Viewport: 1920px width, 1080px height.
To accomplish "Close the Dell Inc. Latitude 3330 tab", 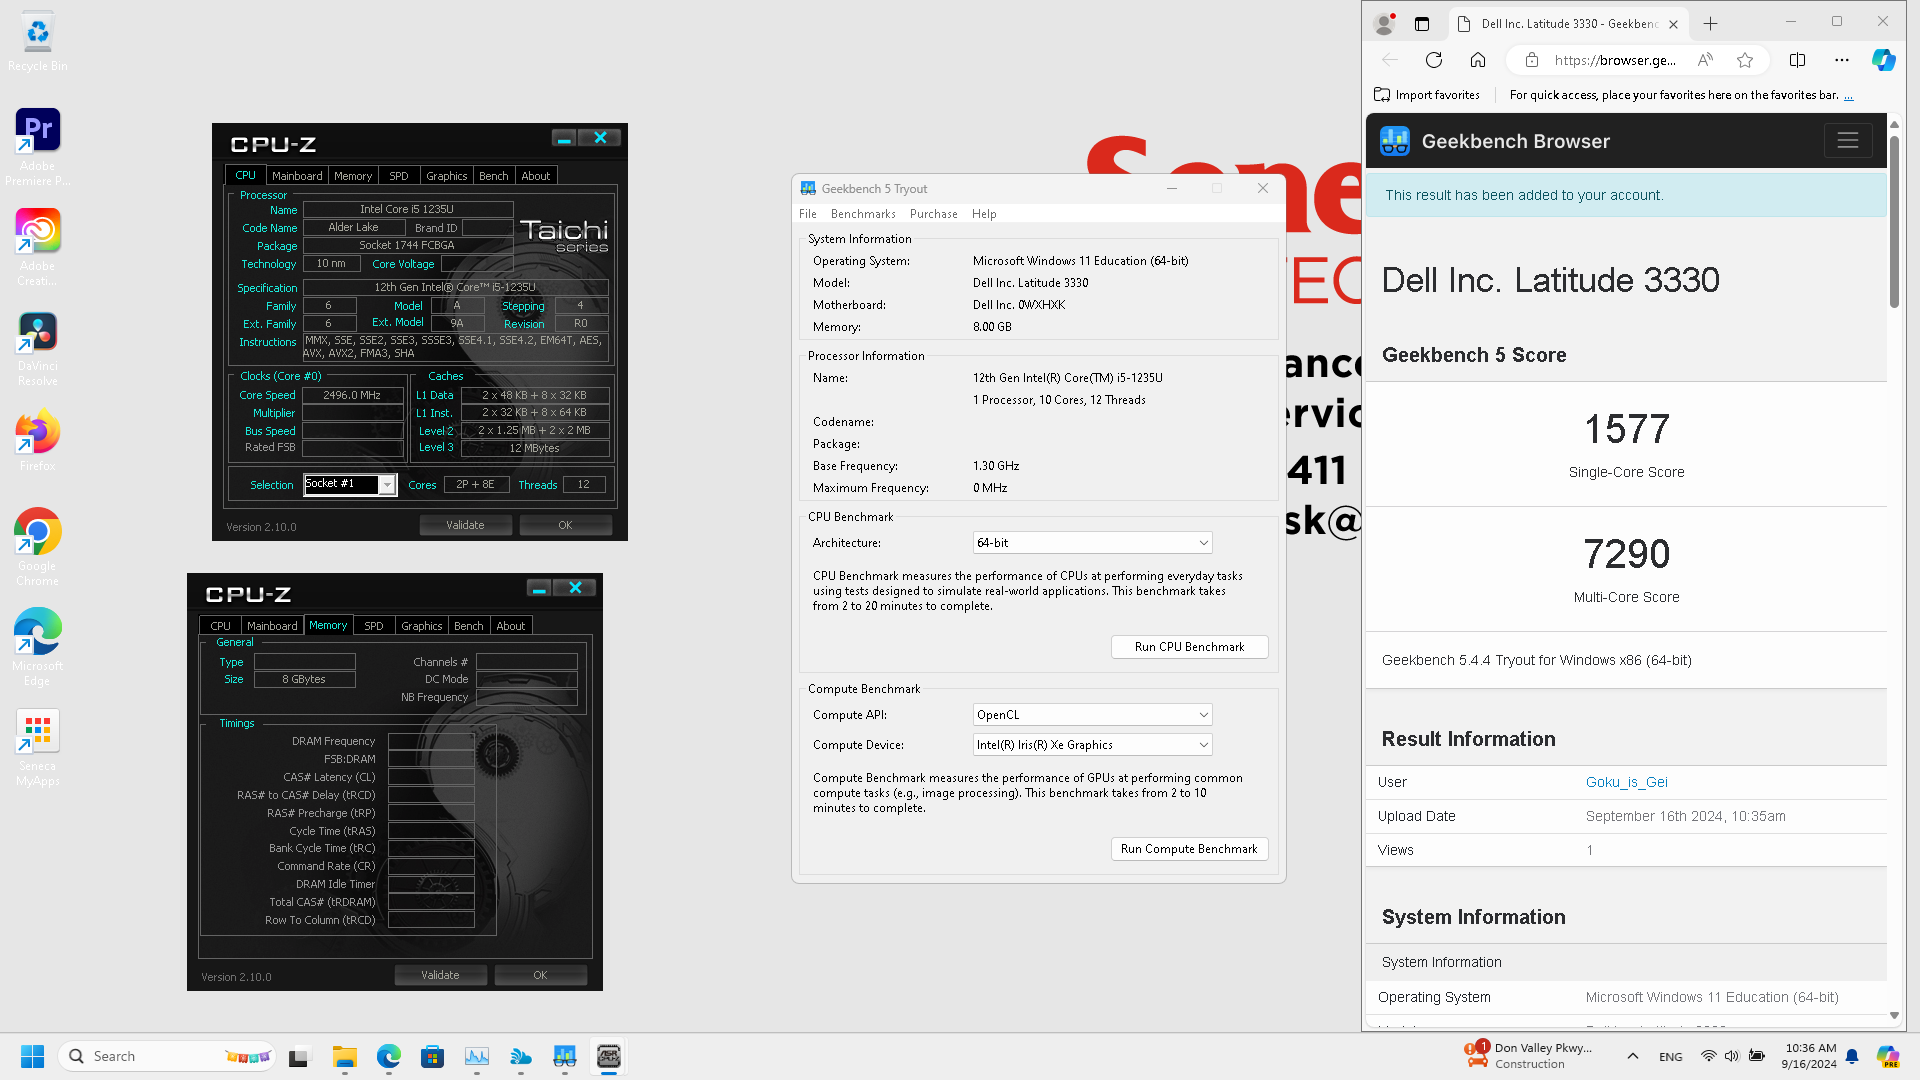I will pyautogui.click(x=1673, y=24).
